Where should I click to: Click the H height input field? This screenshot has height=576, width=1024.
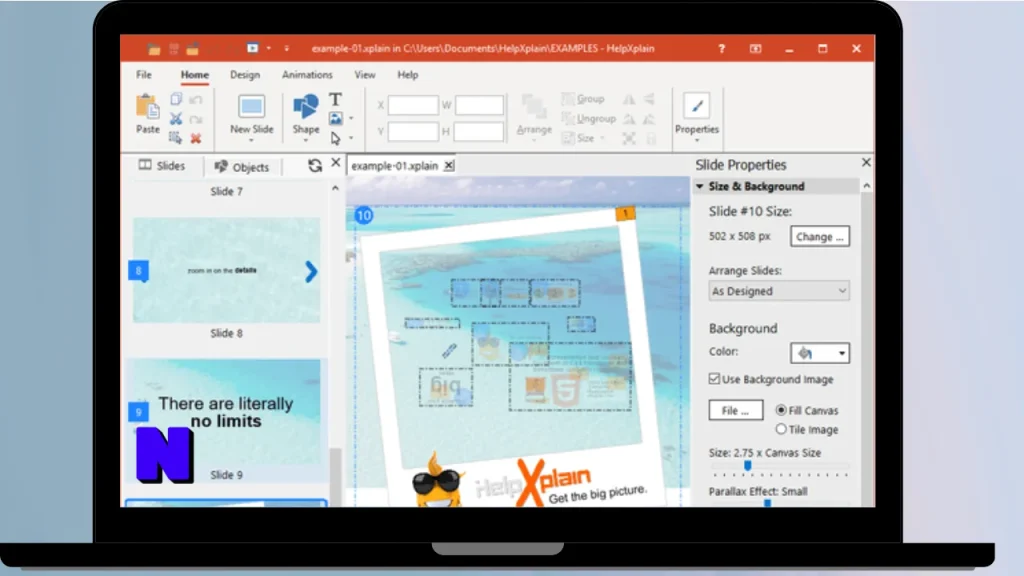(x=479, y=131)
